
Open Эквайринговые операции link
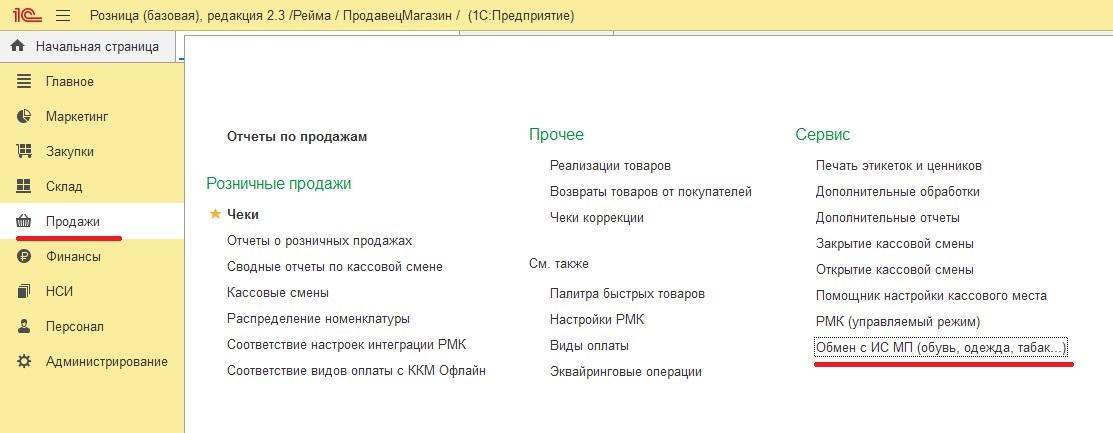(x=625, y=371)
